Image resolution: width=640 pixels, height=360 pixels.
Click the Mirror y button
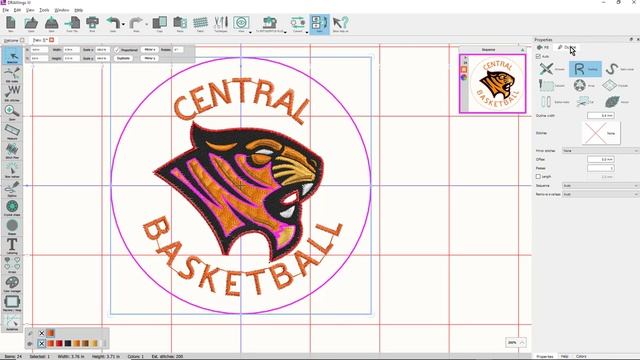(x=150, y=58)
